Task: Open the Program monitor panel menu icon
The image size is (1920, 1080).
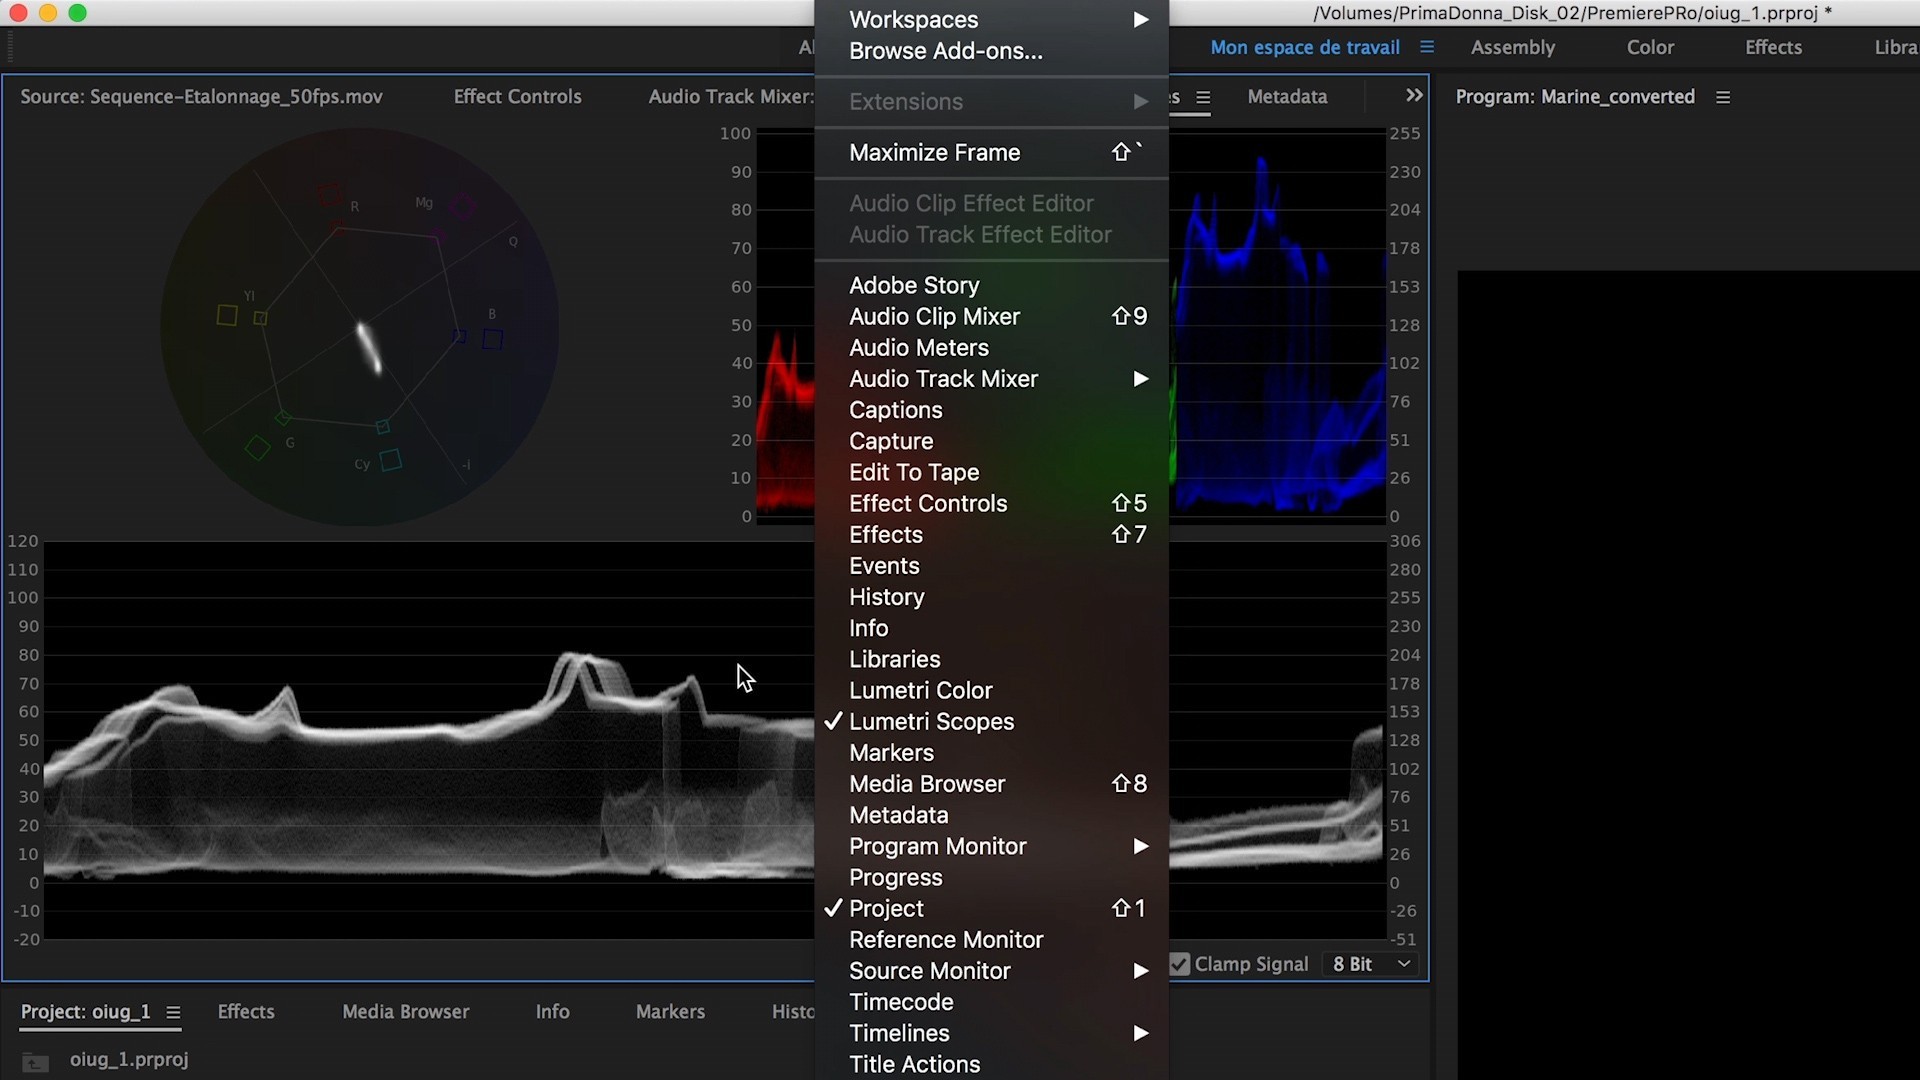Action: coord(1723,97)
